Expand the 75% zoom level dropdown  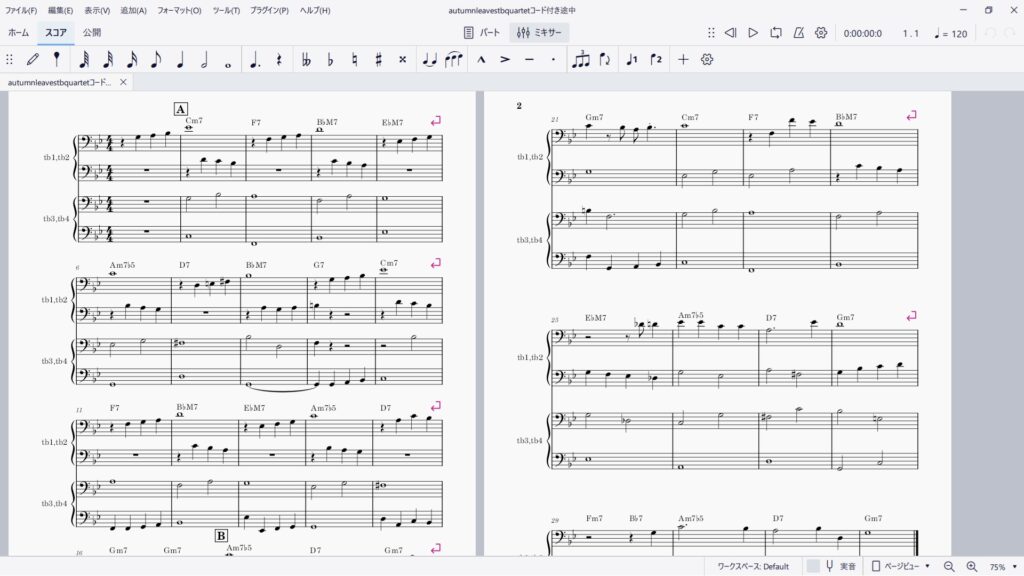tap(1001, 566)
